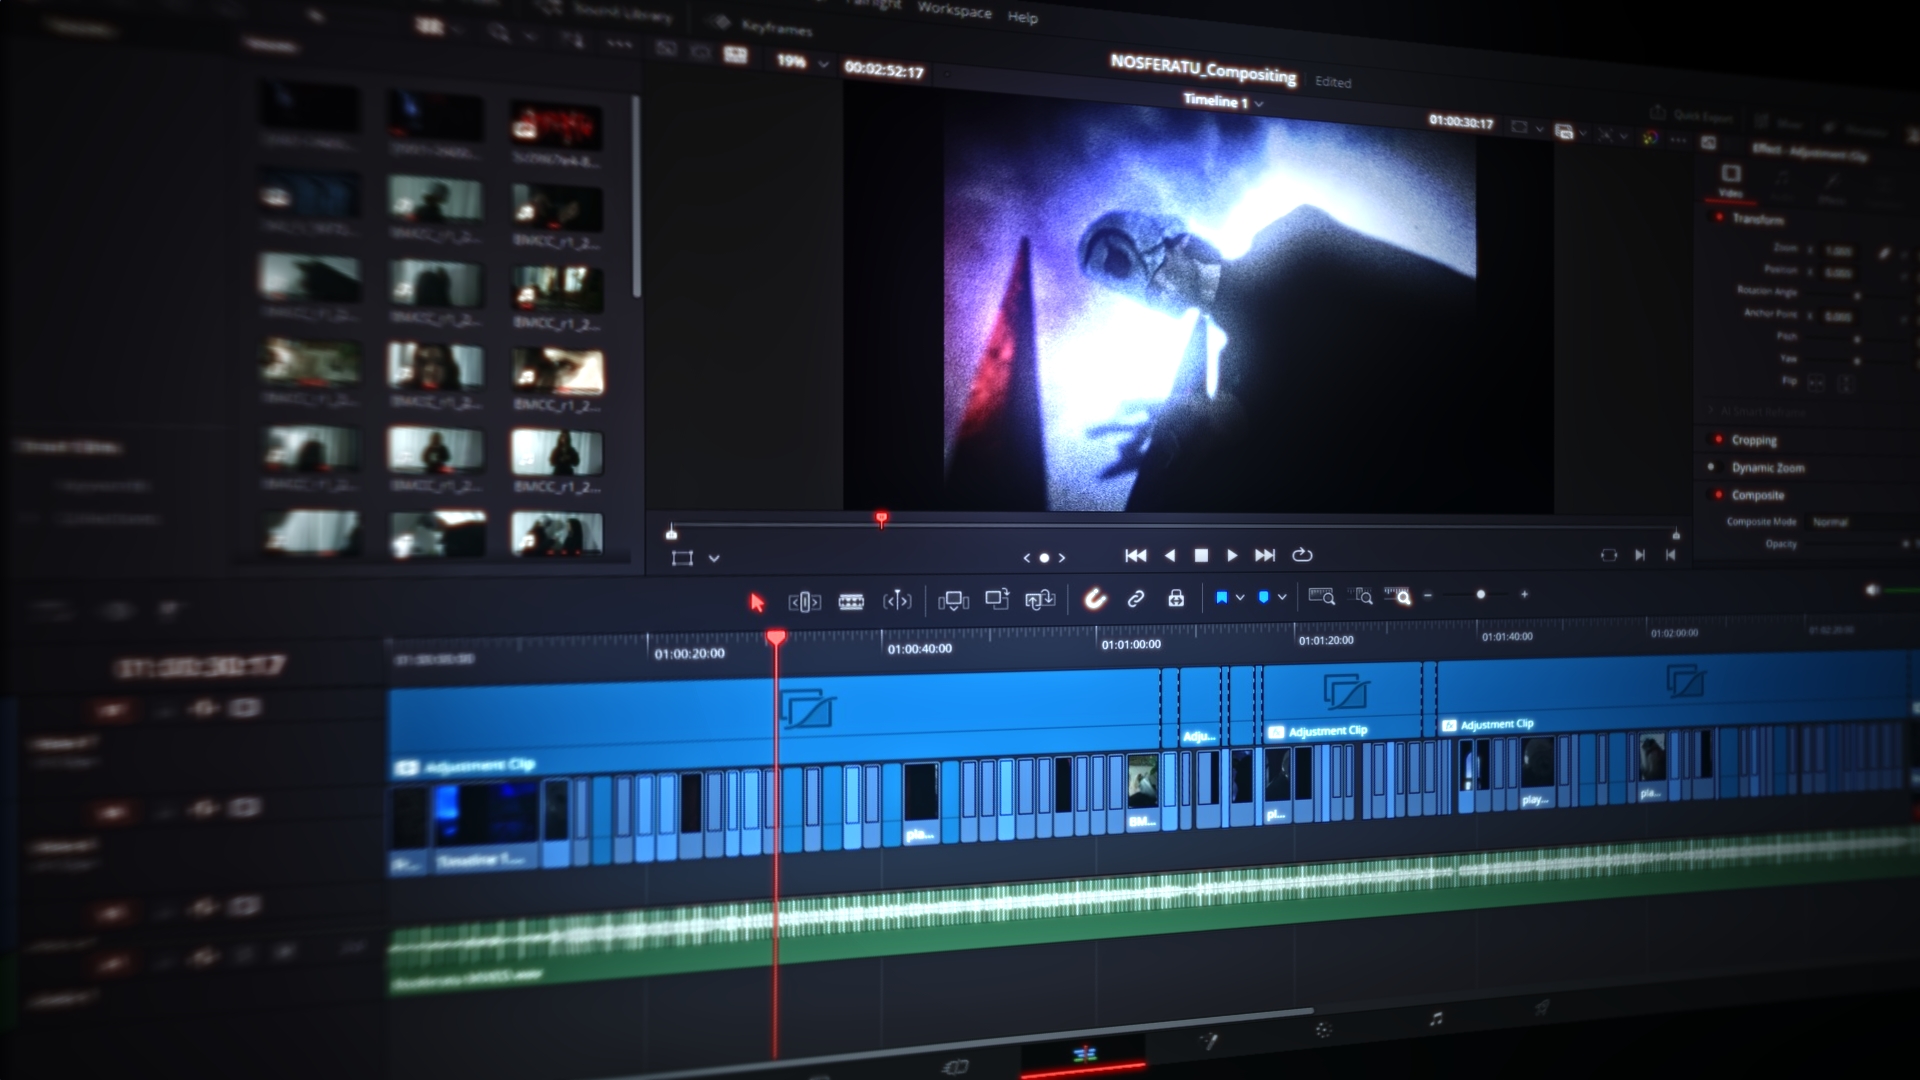Toggle the padlock Position Lock icon
Screen dimensions: 1920x1080
[x=1176, y=598]
